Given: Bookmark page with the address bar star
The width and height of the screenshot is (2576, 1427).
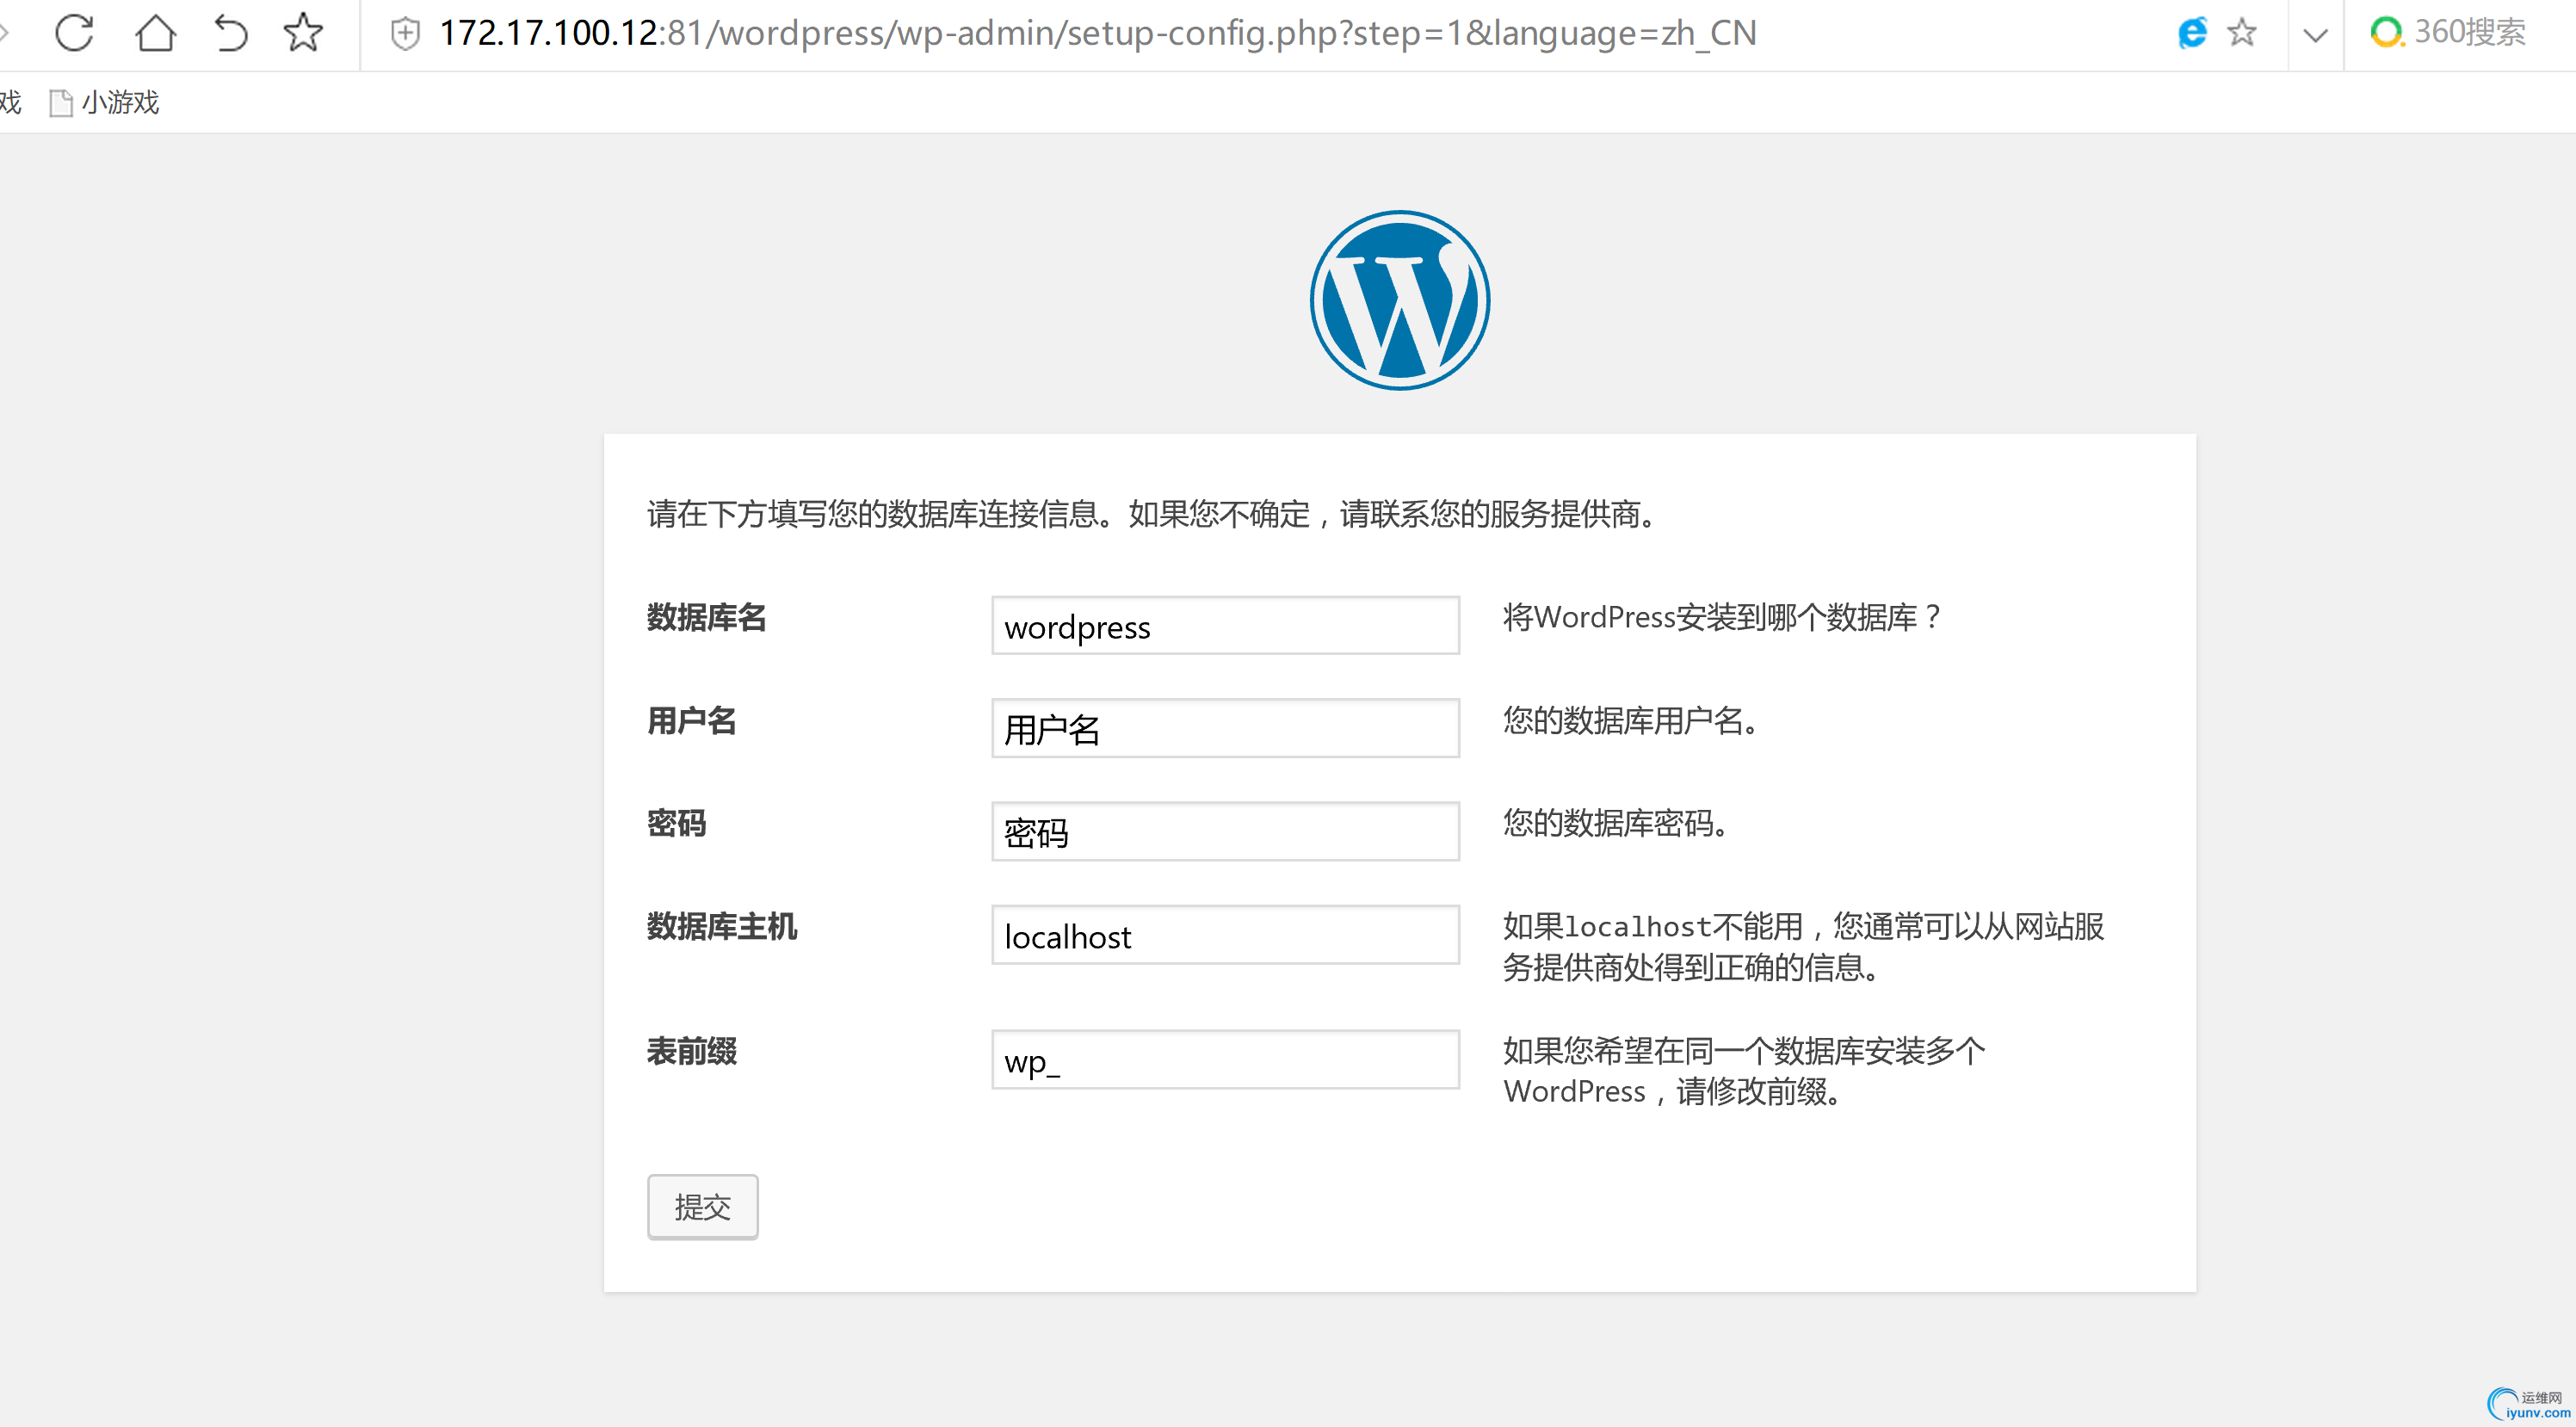Looking at the screenshot, I should pyautogui.click(x=2242, y=33).
